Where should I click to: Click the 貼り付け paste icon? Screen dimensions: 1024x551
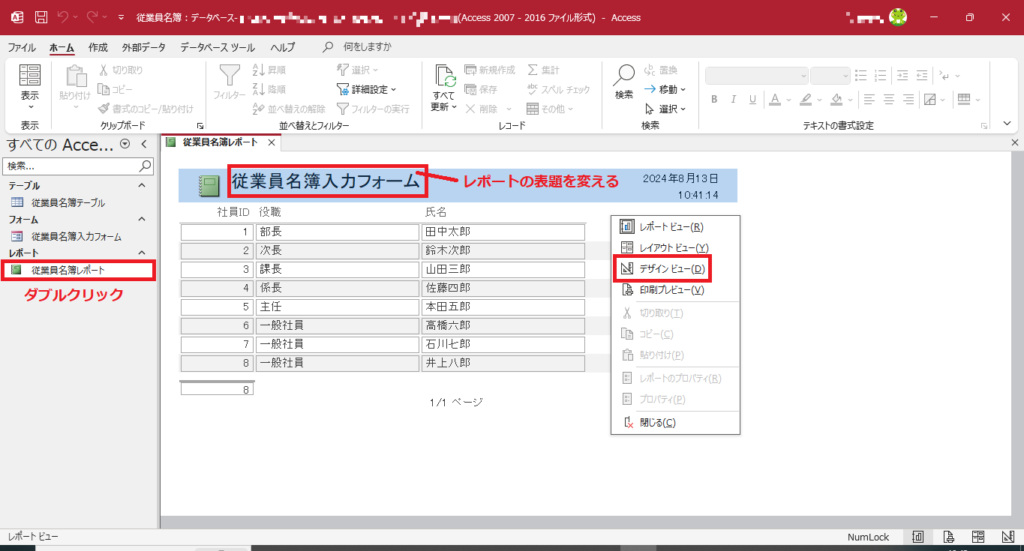75,77
